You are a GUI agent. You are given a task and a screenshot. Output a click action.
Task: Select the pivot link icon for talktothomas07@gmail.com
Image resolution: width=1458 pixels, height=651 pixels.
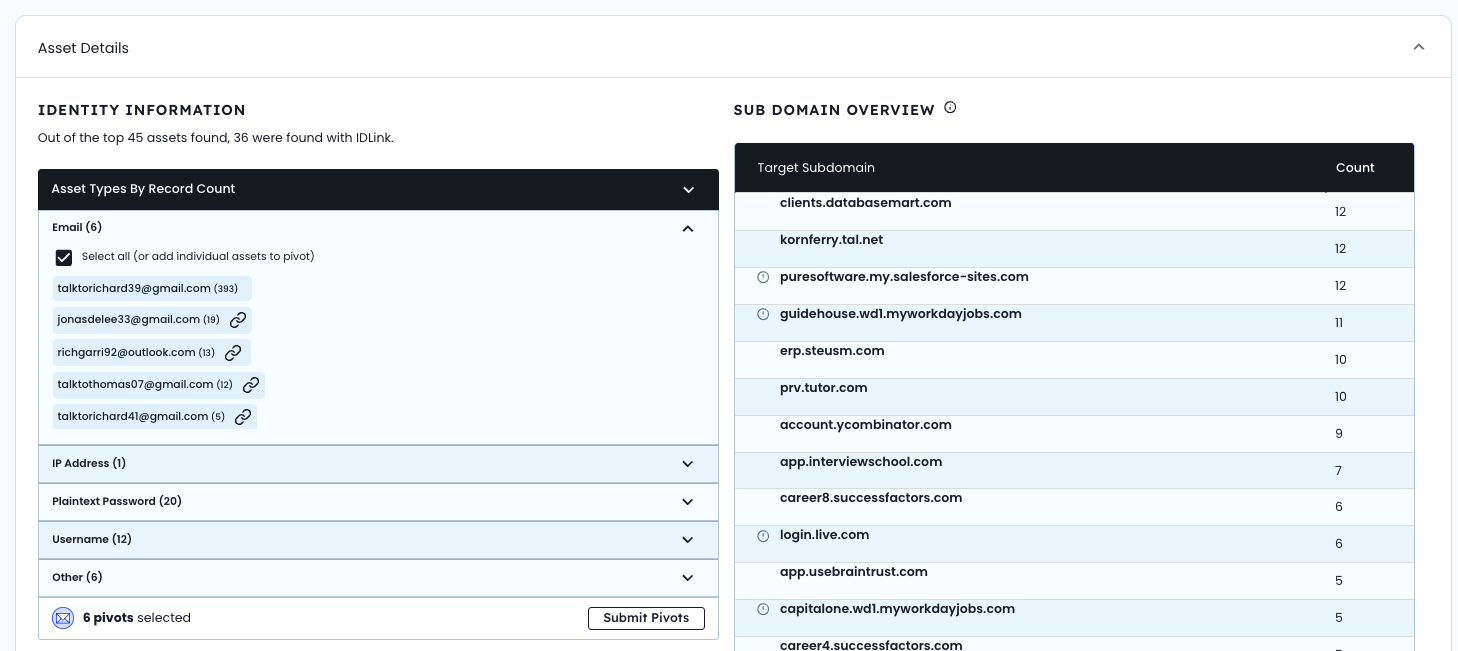(x=251, y=384)
